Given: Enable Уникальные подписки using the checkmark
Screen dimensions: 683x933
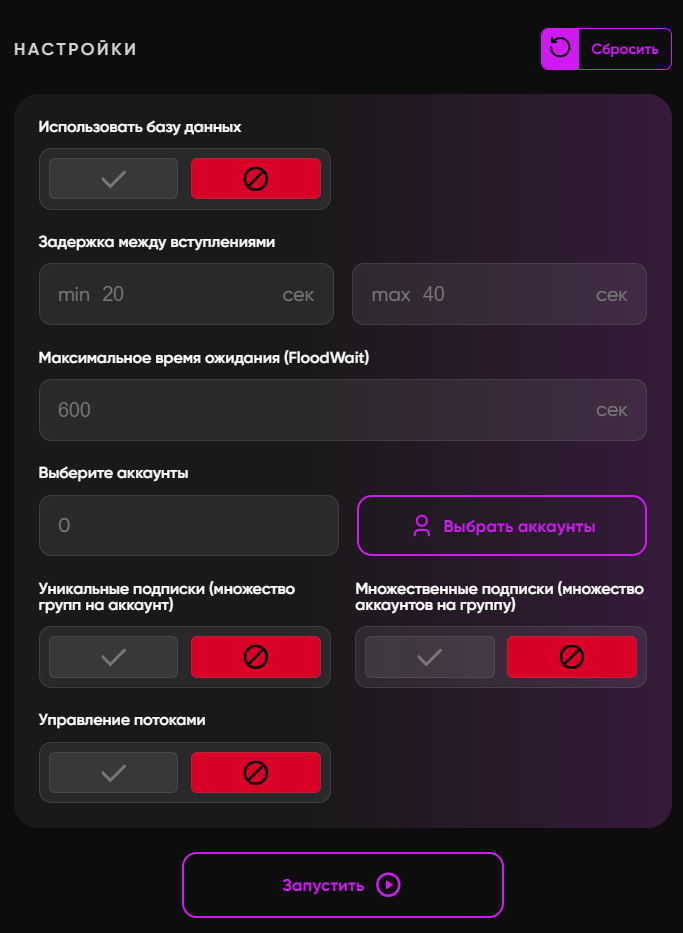Looking at the screenshot, I should 113,657.
